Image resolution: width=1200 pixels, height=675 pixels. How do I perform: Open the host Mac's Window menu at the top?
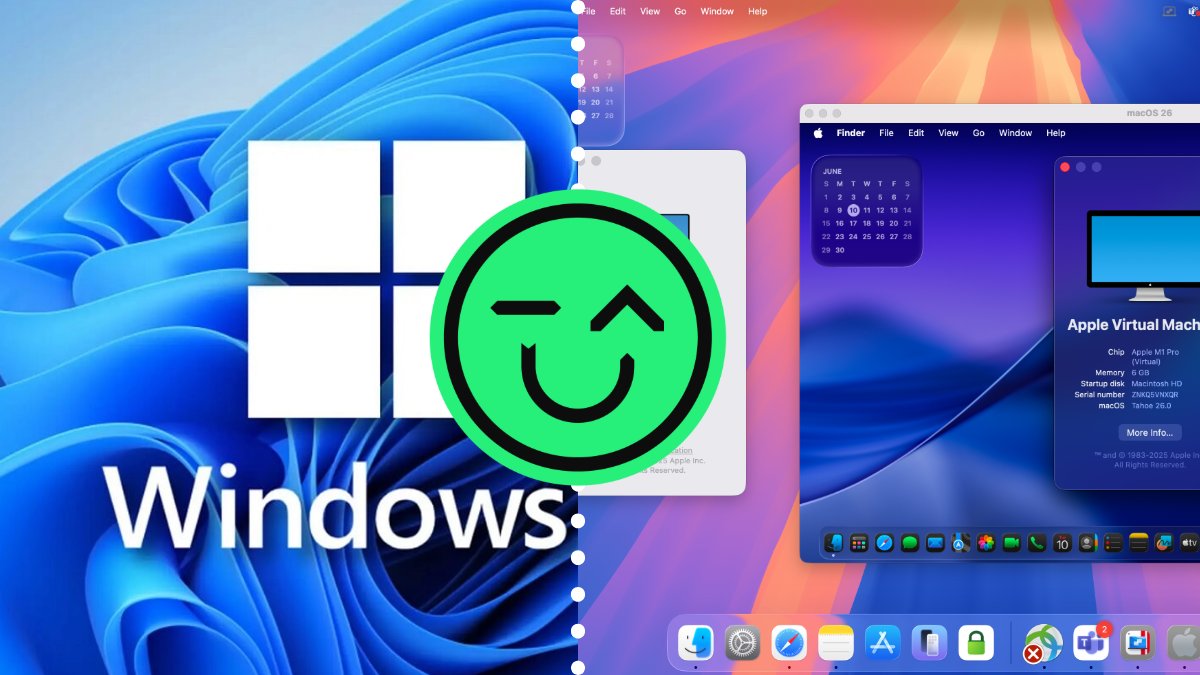717,11
